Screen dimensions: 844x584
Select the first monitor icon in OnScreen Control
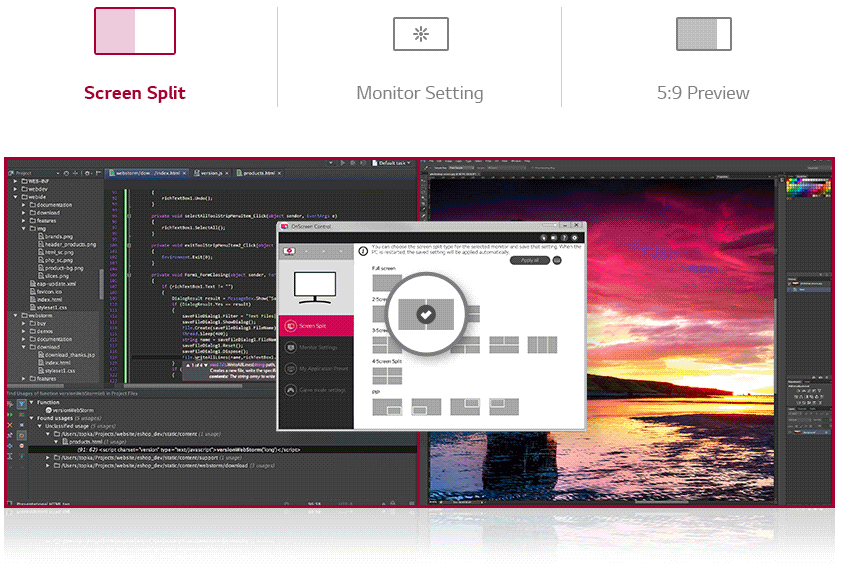[x=290, y=251]
